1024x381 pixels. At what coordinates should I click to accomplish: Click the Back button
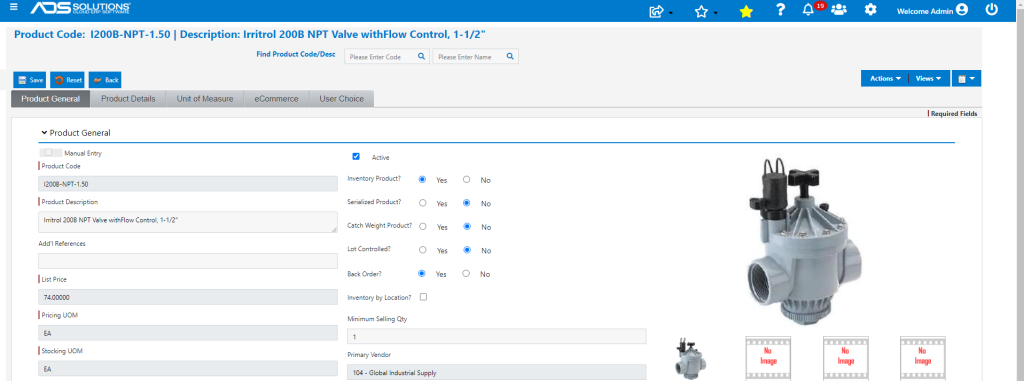point(105,80)
